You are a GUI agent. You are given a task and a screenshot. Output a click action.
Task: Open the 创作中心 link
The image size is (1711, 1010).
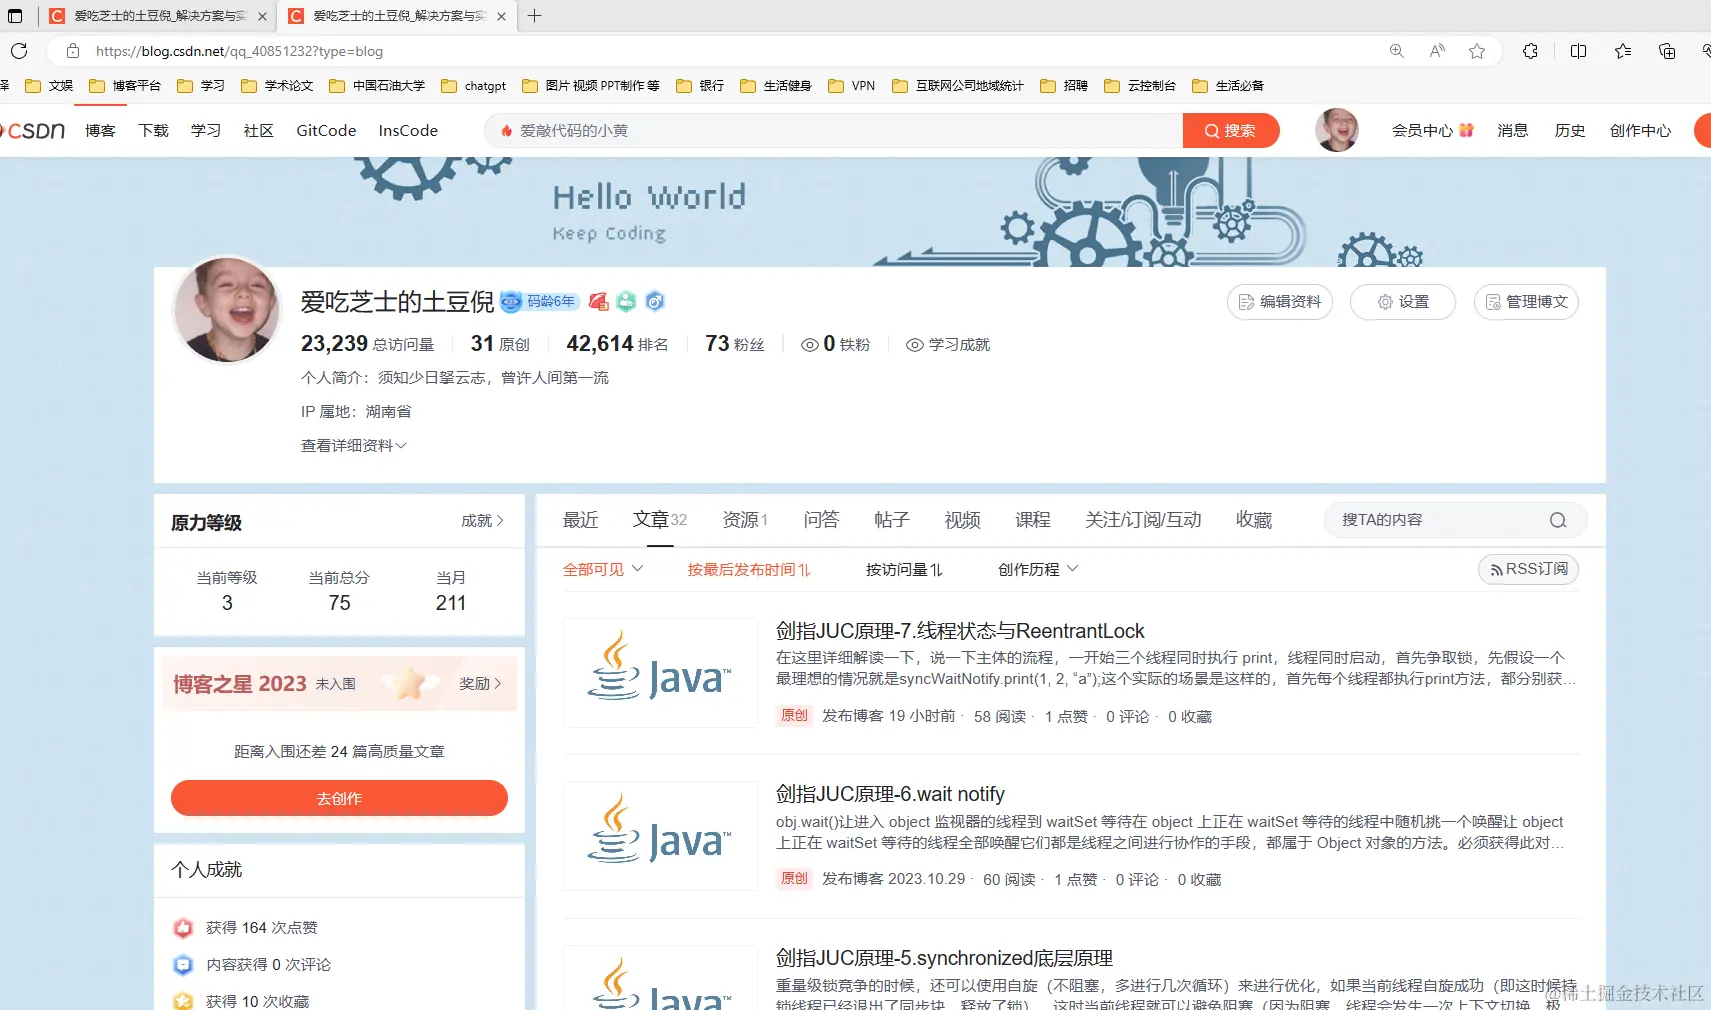[x=1640, y=131]
